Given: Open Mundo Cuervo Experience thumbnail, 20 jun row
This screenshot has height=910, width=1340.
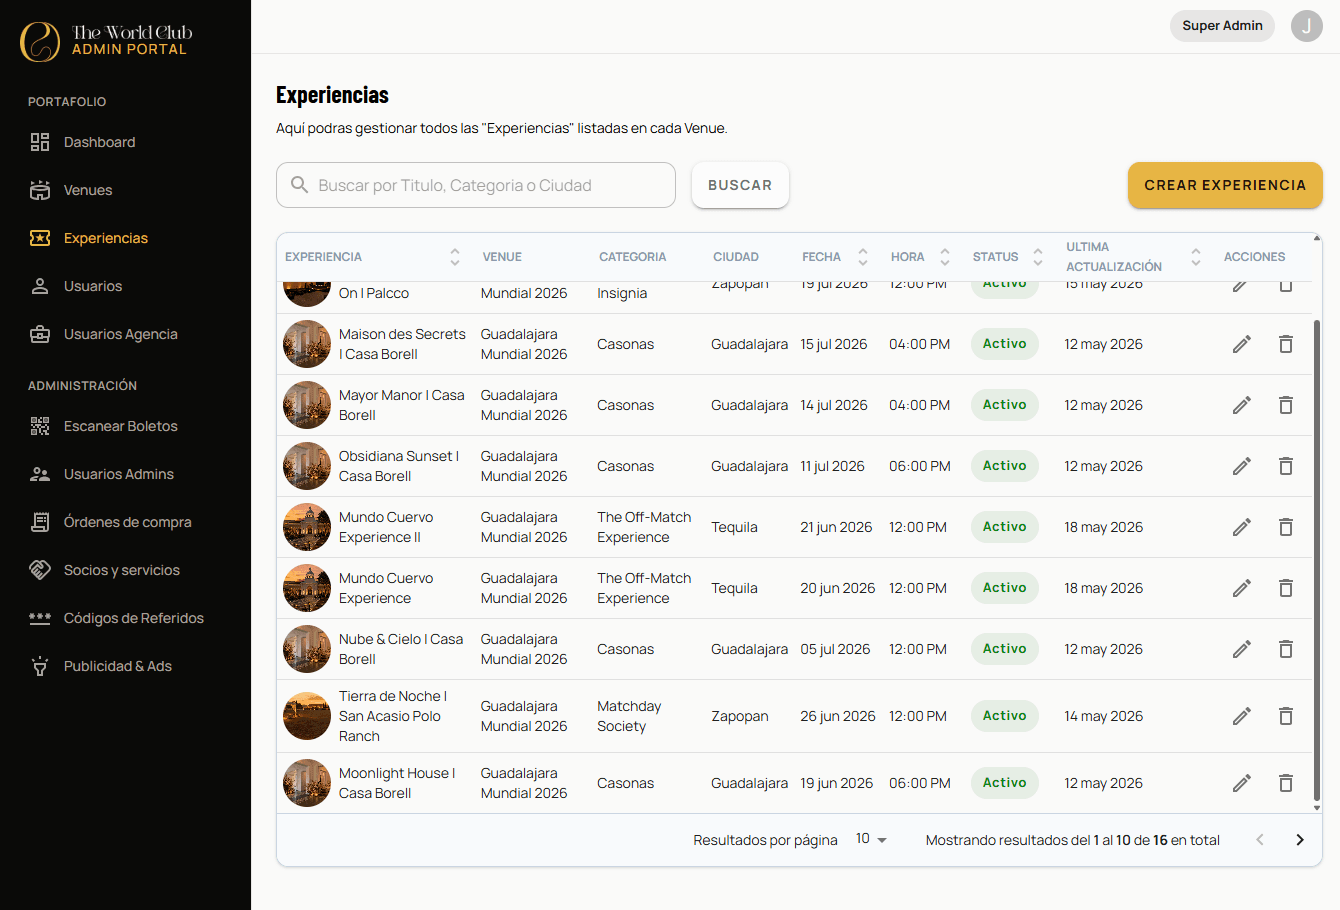Looking at the screenshot, I should pos(307,588).
